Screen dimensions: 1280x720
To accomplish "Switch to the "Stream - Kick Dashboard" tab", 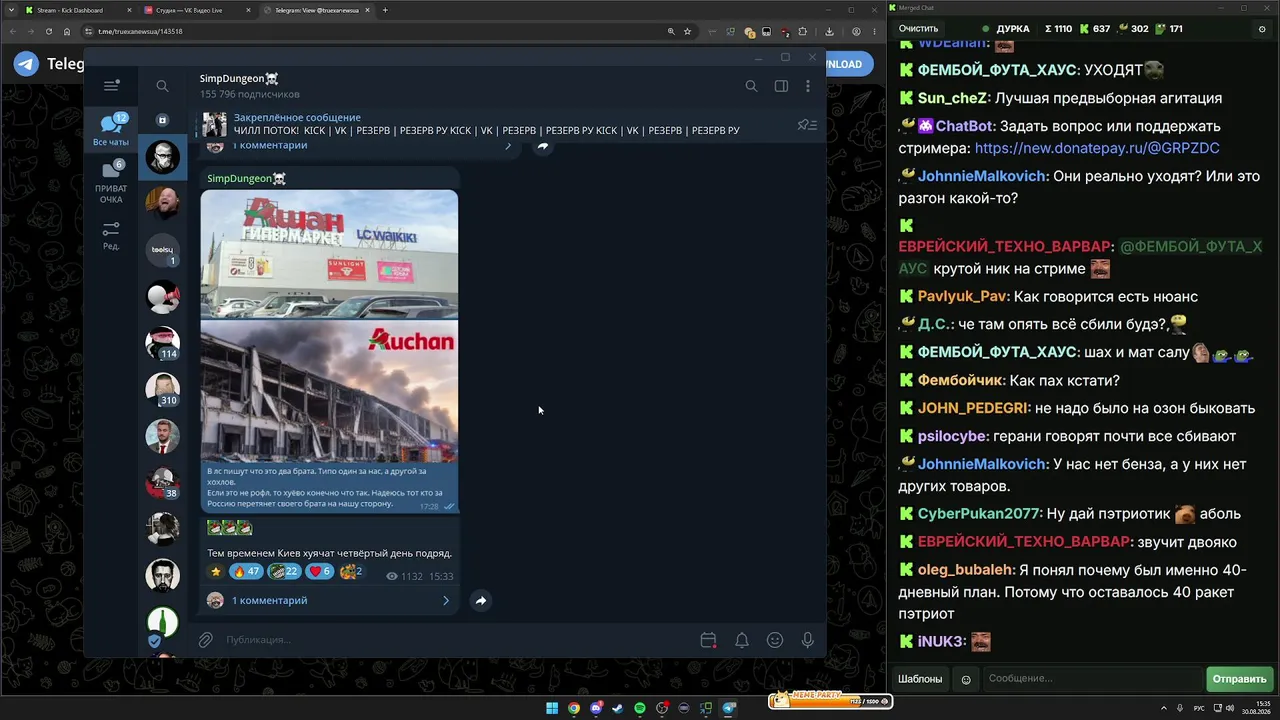I will point(76,10).
